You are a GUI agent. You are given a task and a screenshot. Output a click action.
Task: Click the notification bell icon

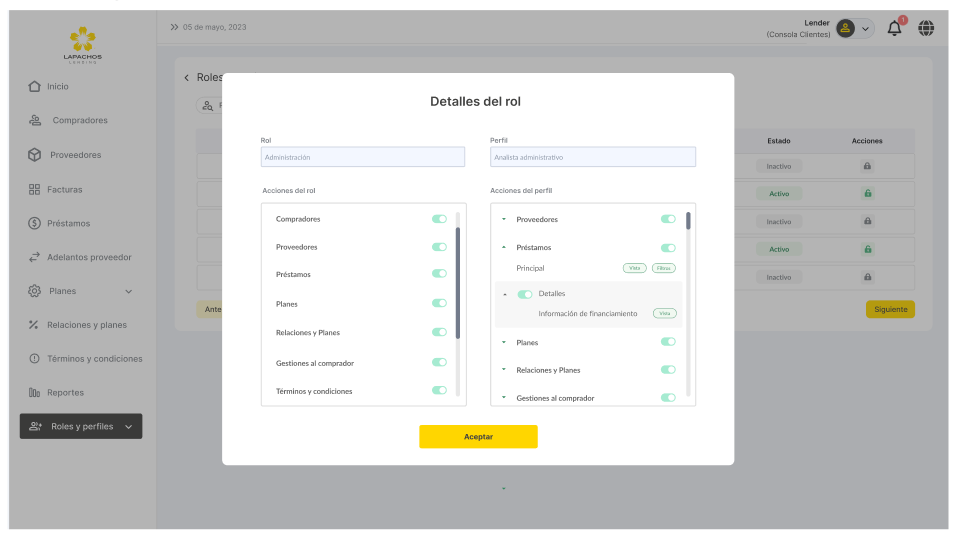[894, 28]
